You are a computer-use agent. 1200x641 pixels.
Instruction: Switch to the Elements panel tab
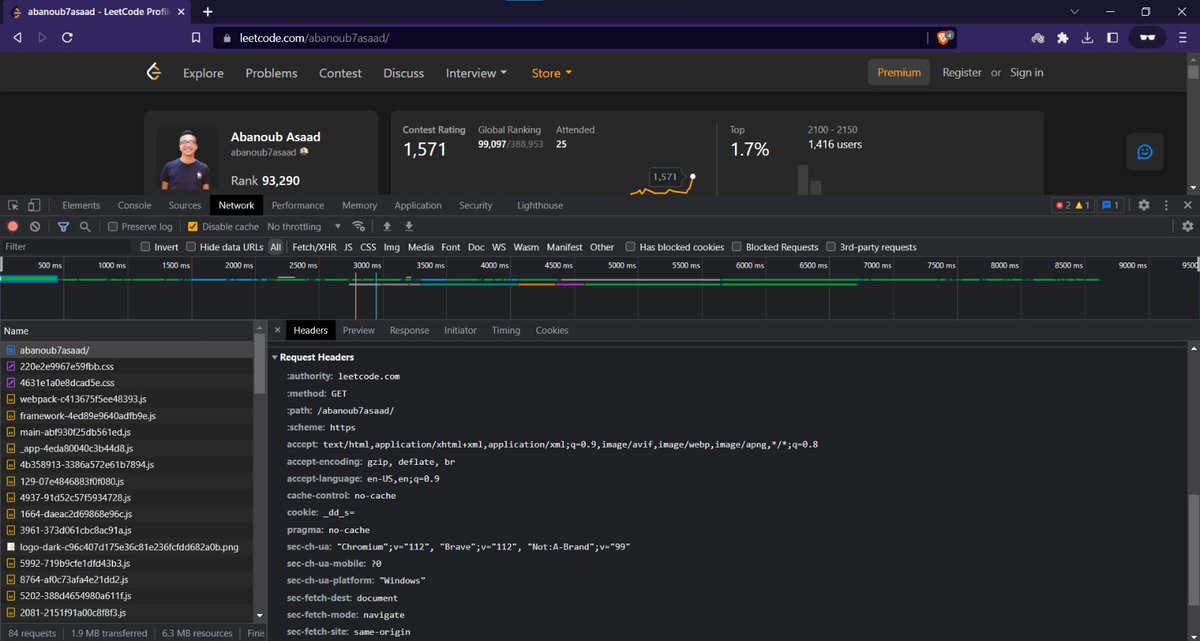[81, 205]
